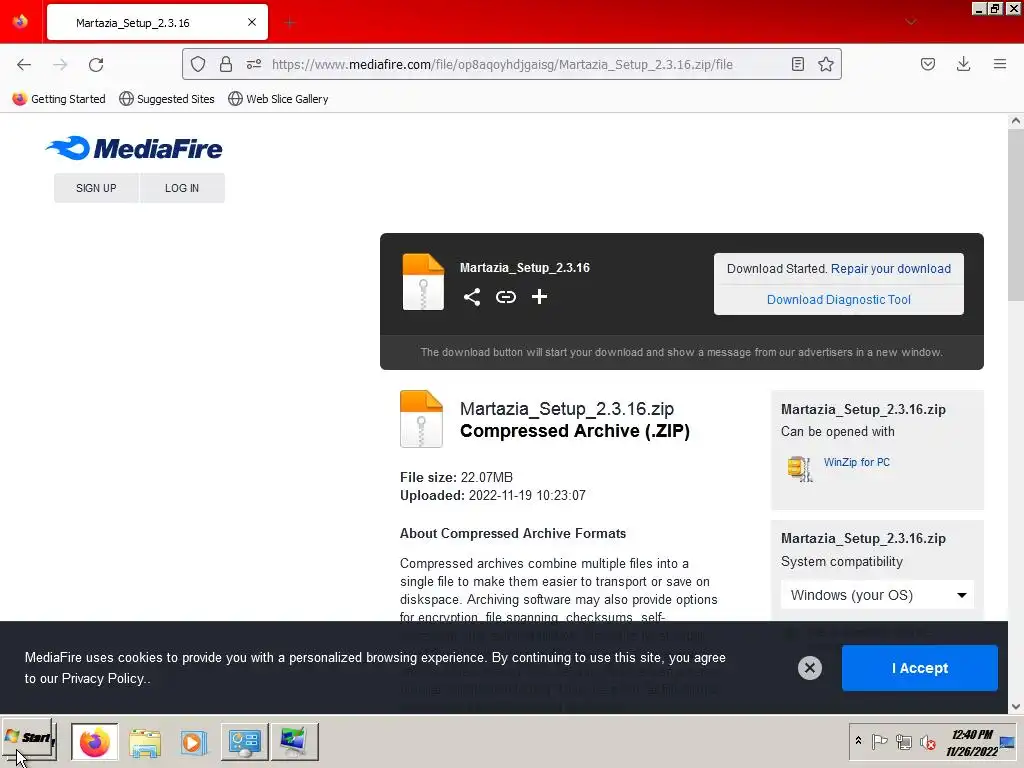The height and width of the screenshot is (768, 1024).
Task: Click the LOG IN button
Action: [x=182, y=188]
